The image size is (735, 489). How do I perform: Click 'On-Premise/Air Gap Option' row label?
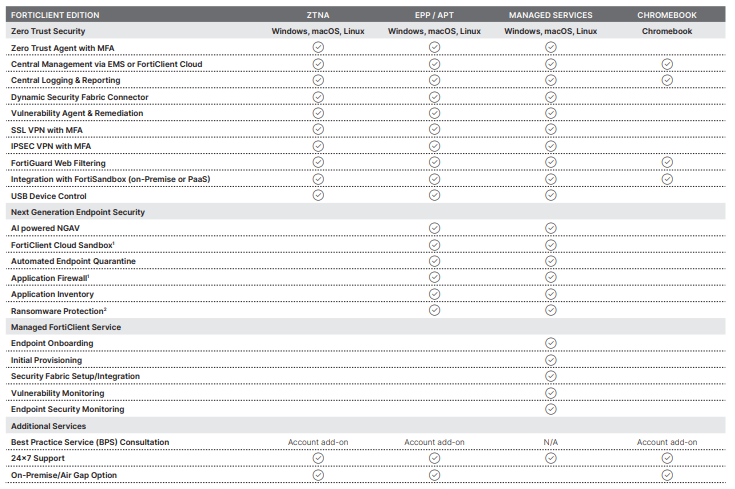pyautogui.click(x=64, y=475)
